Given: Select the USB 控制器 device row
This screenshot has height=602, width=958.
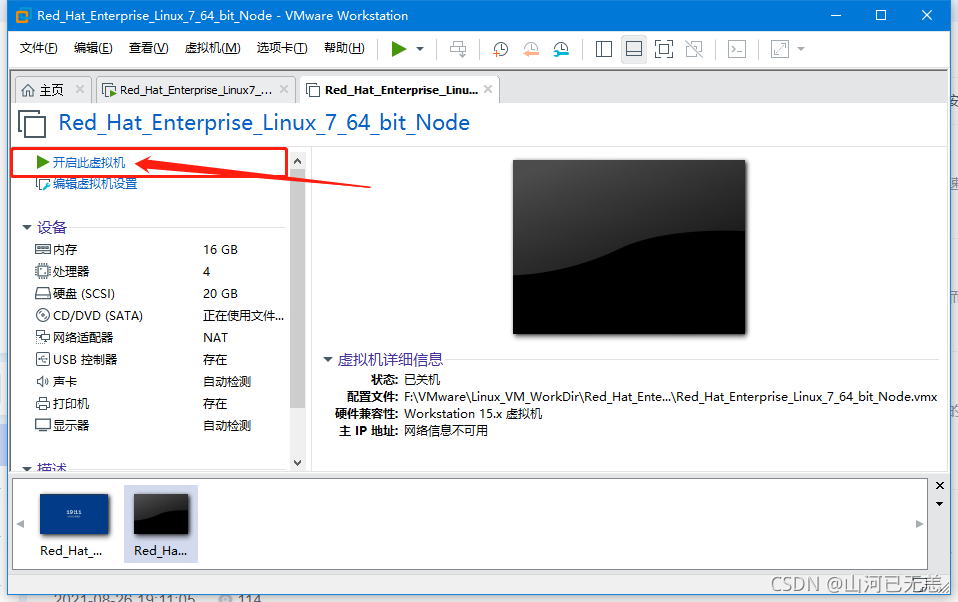Looking at the screenshot, I should (159, 359).
